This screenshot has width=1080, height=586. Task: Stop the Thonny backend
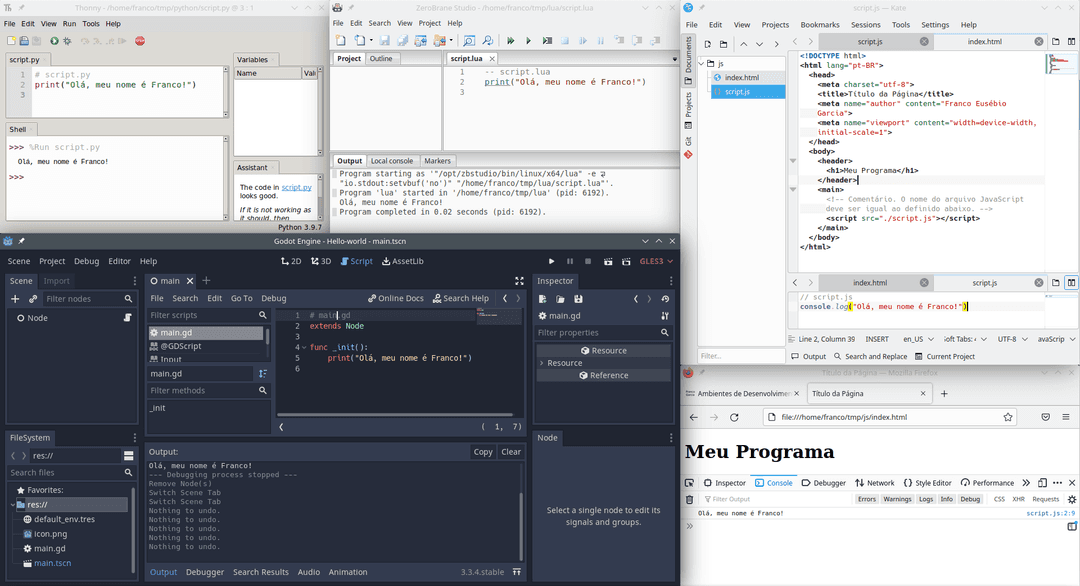click(139, 41)
